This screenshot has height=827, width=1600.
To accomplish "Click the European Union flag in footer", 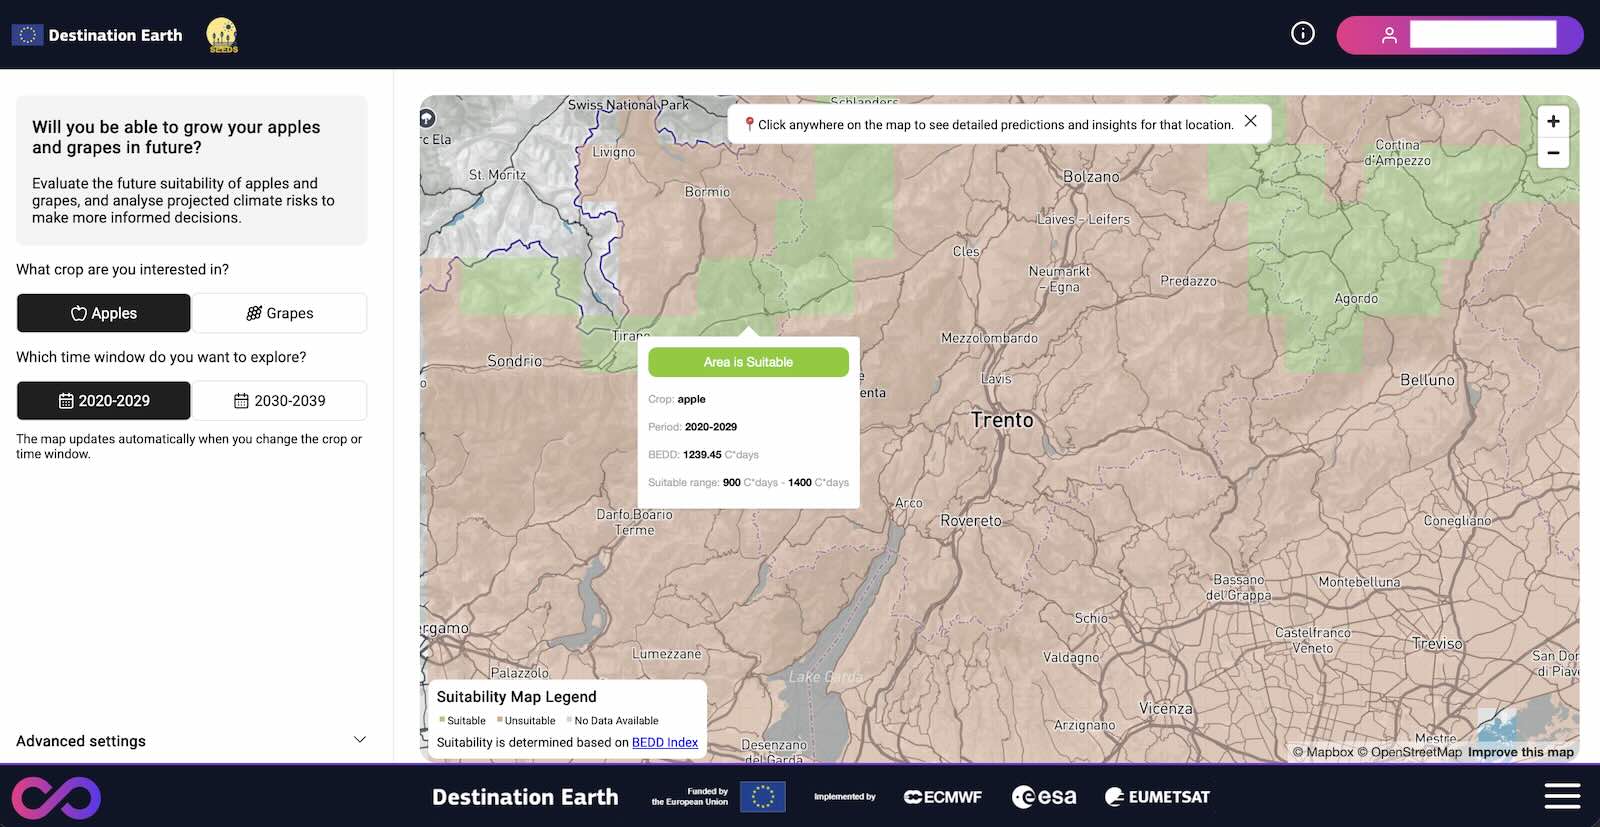I will click(x=763, y=797).
